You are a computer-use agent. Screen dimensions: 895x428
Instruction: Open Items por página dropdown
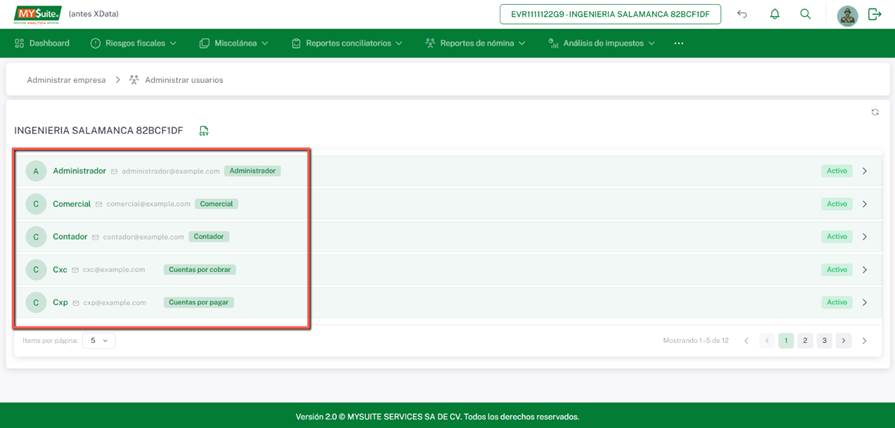coord(98,340)
